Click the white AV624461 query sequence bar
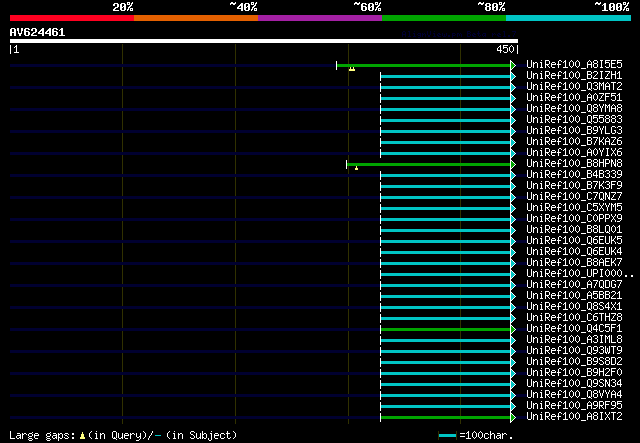The height and width of the screenshot is (443, 640). (264, 41)
